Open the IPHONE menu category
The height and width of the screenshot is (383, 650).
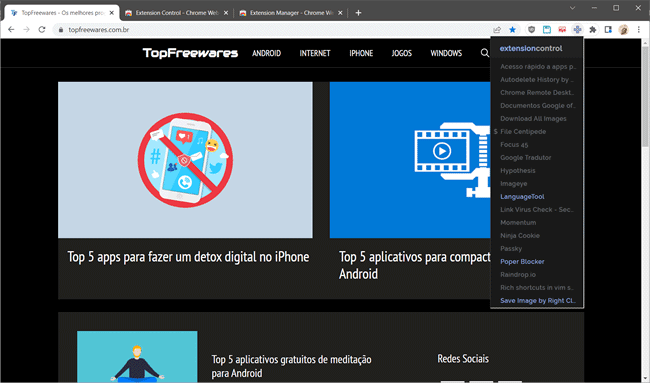coord(361,53)
